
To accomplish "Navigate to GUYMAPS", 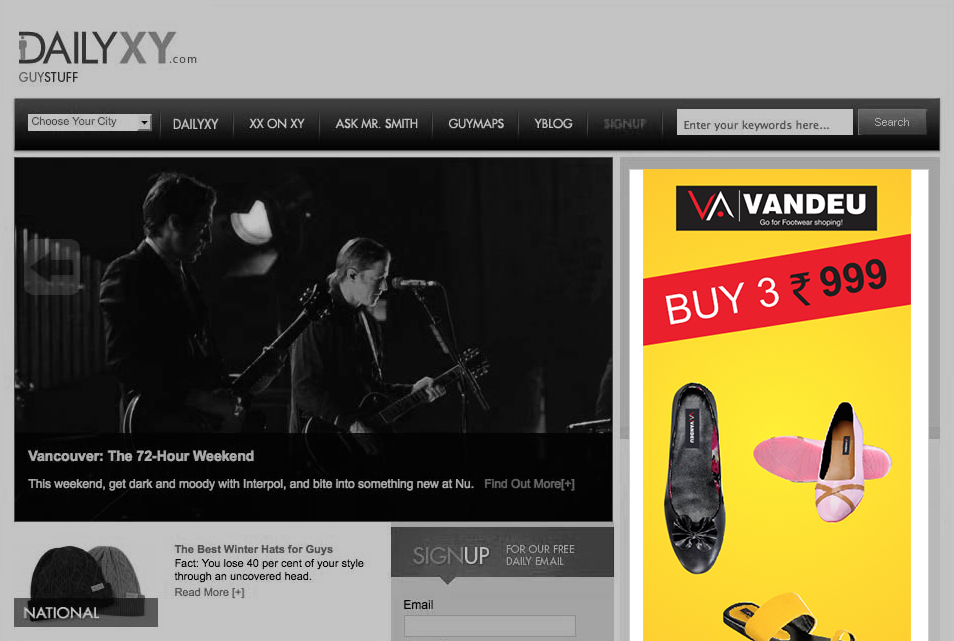I will click(476, 123).
